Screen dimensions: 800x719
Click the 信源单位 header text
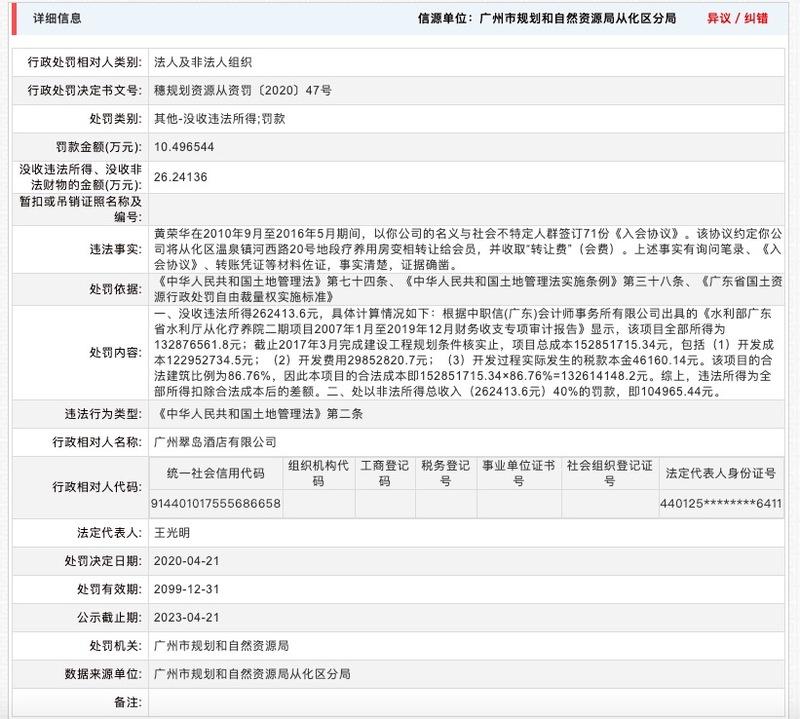point(546,18)
